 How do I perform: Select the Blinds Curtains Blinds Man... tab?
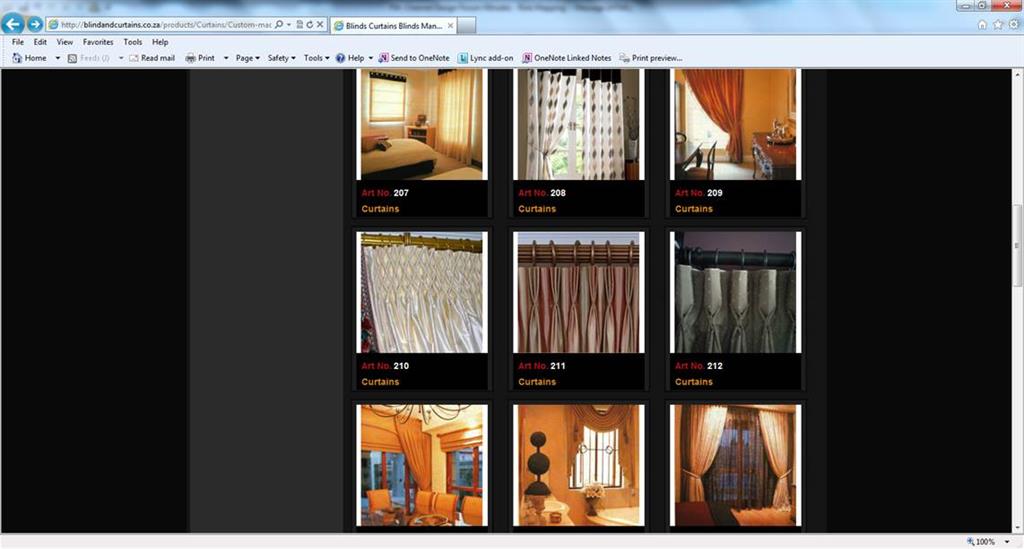[x=394, y=25]
